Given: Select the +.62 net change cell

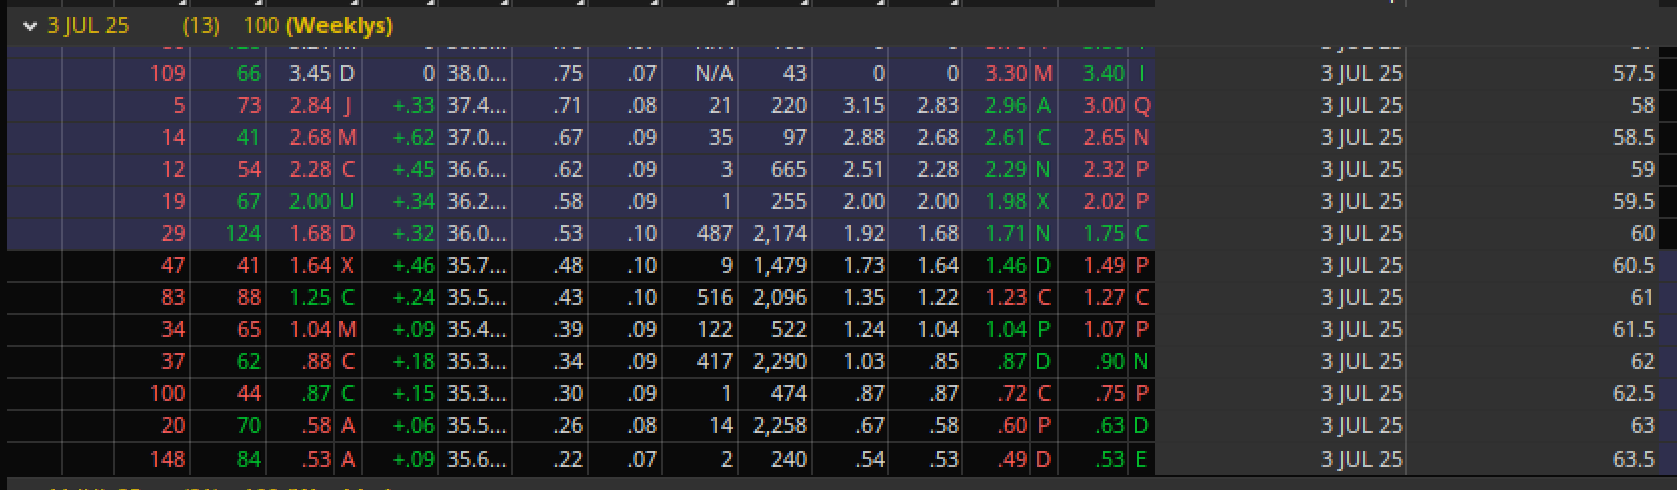Looking at the screenshot, I should click(x=401, y=137).
